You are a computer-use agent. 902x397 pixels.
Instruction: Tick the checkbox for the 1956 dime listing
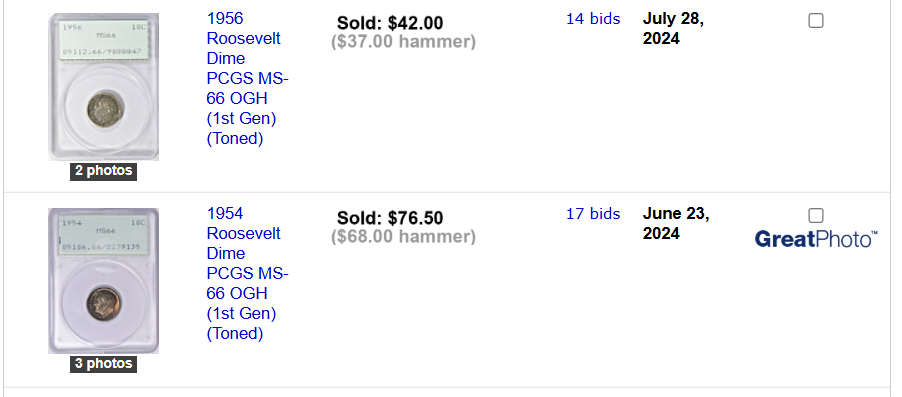816,21
